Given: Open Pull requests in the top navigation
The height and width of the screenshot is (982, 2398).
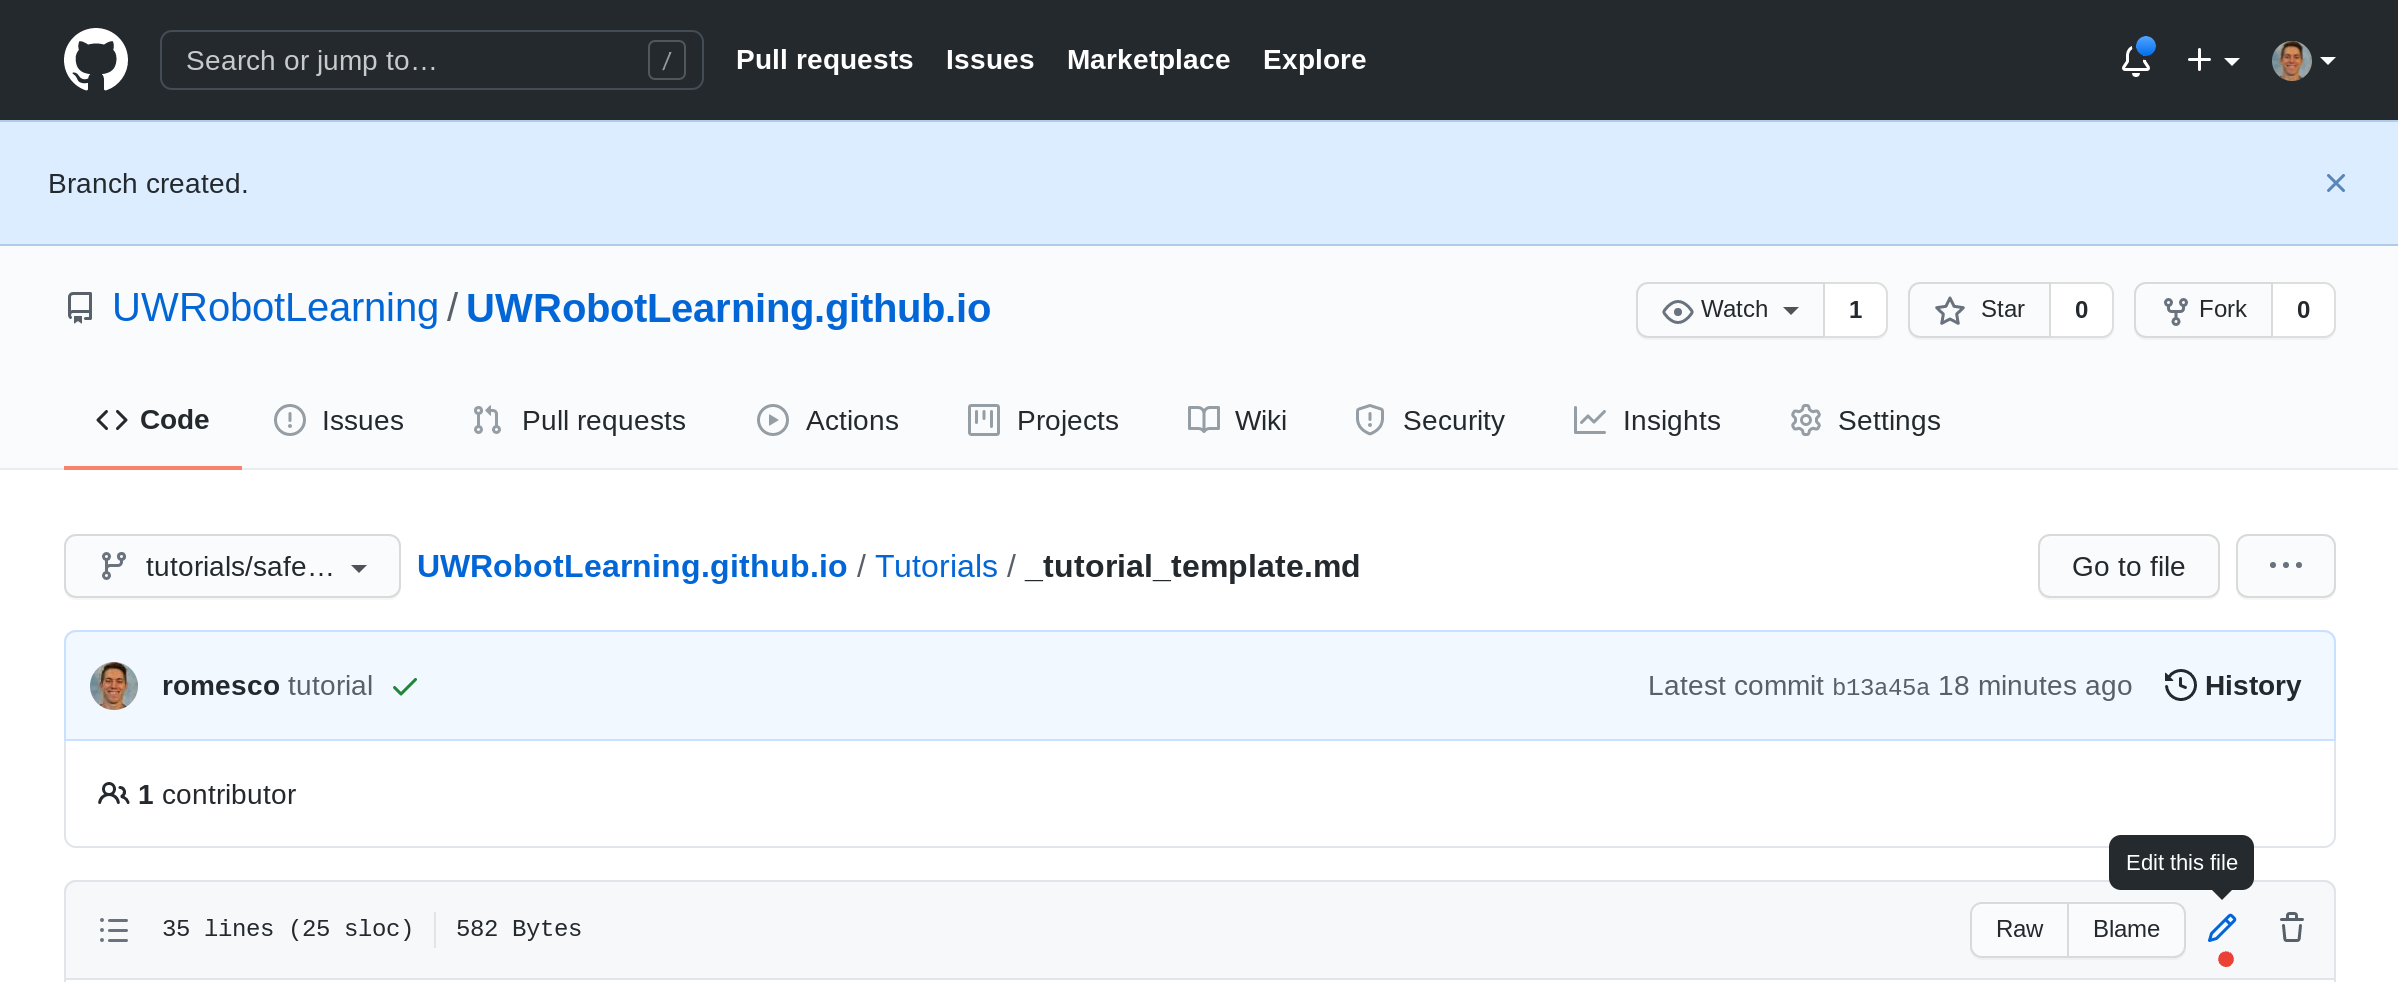Looking at the screenshot, I should (x=824, y=60).
